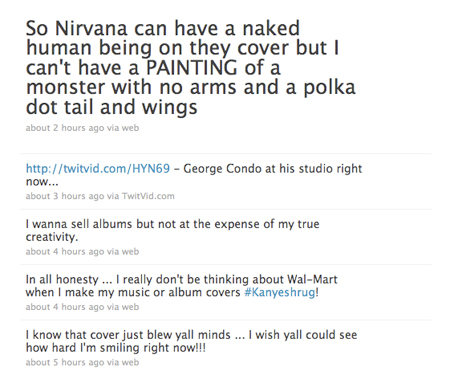Image resolution: width=450 pixels, height=371 pixels.
Task: Click the 'about 3 hours ago' timestamp
Action: pyautogui.click(x=65, y=196)
